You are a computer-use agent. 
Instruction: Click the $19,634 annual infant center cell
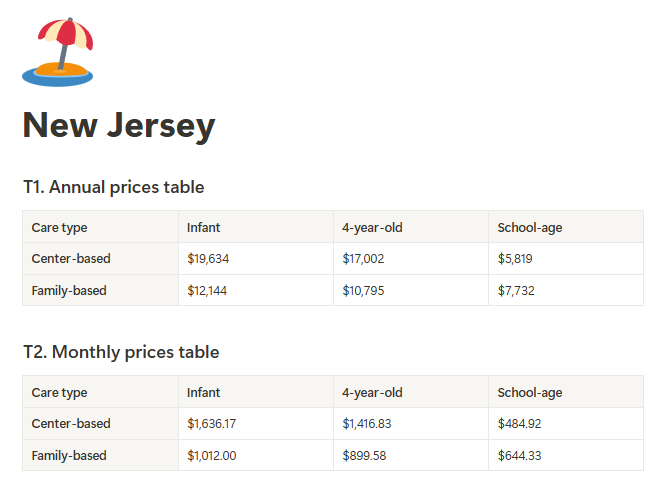click(x=256, y=258)
